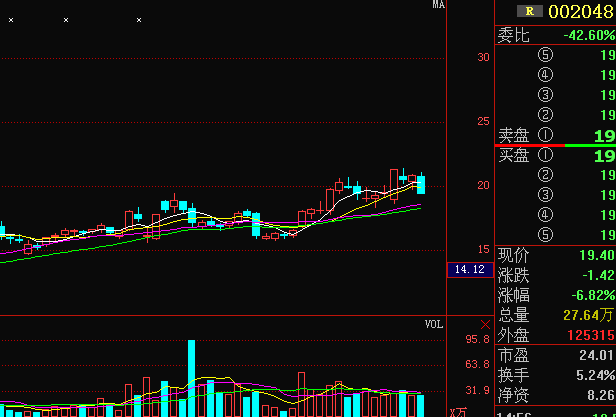The height and width of the screenshot is (417, 616).
Task: Click the -1.42 price change value
Action: tap(599, 275)
